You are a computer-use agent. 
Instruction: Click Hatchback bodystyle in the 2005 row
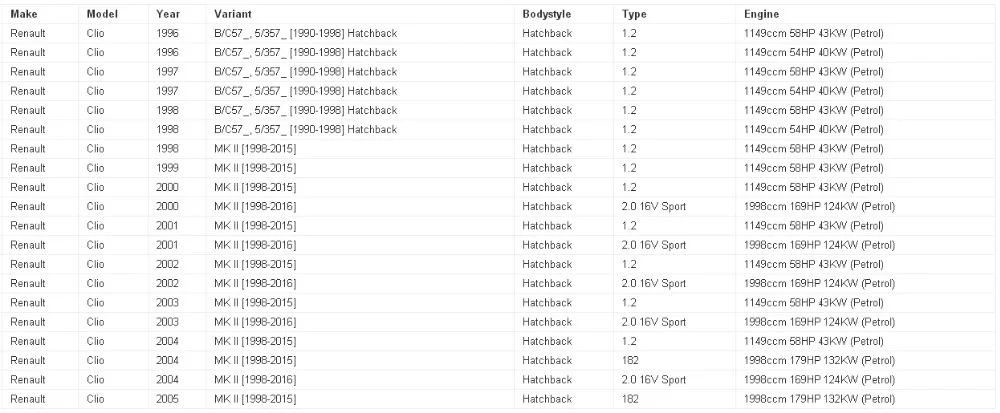coord(547,399)
